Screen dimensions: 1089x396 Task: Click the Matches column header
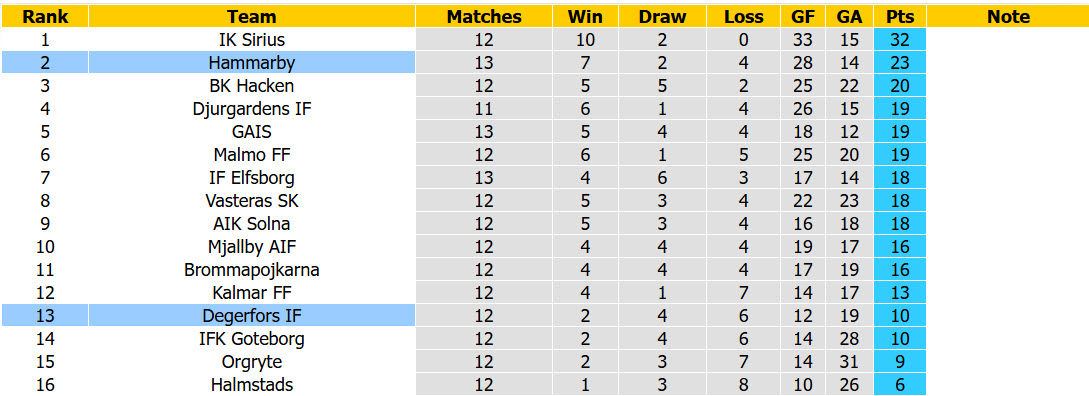point(484,17)
